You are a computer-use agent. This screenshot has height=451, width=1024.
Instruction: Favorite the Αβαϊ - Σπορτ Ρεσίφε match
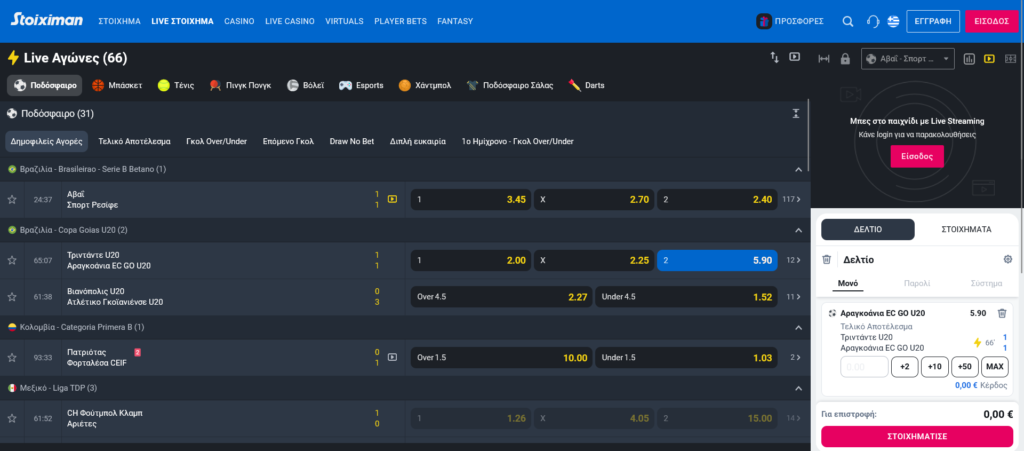point(12,200)
